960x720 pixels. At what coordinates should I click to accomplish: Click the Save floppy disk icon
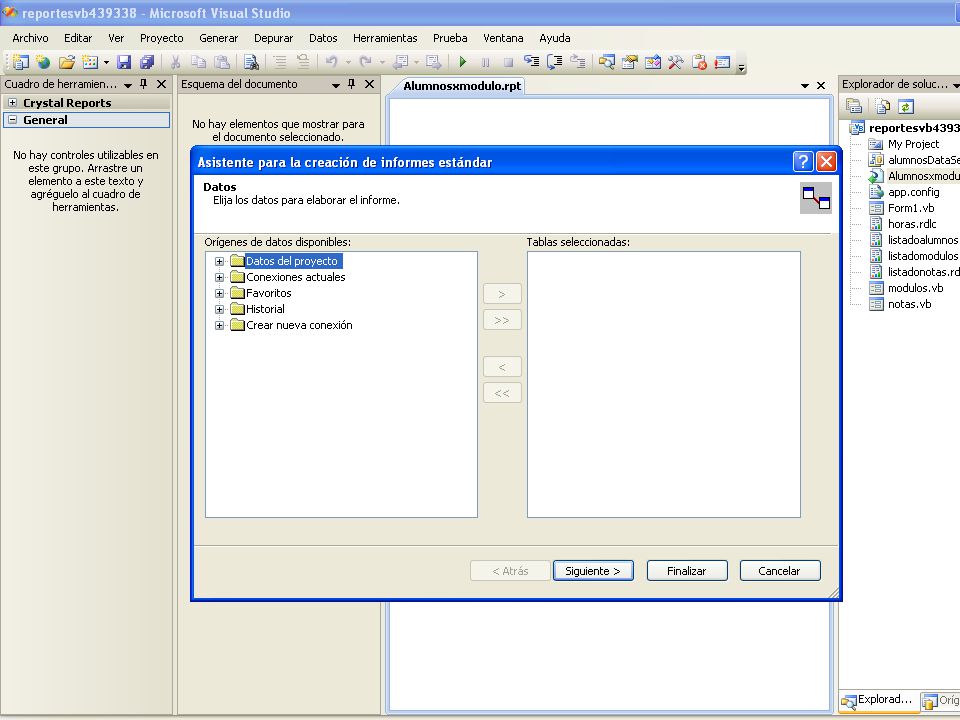click(124, 62)
